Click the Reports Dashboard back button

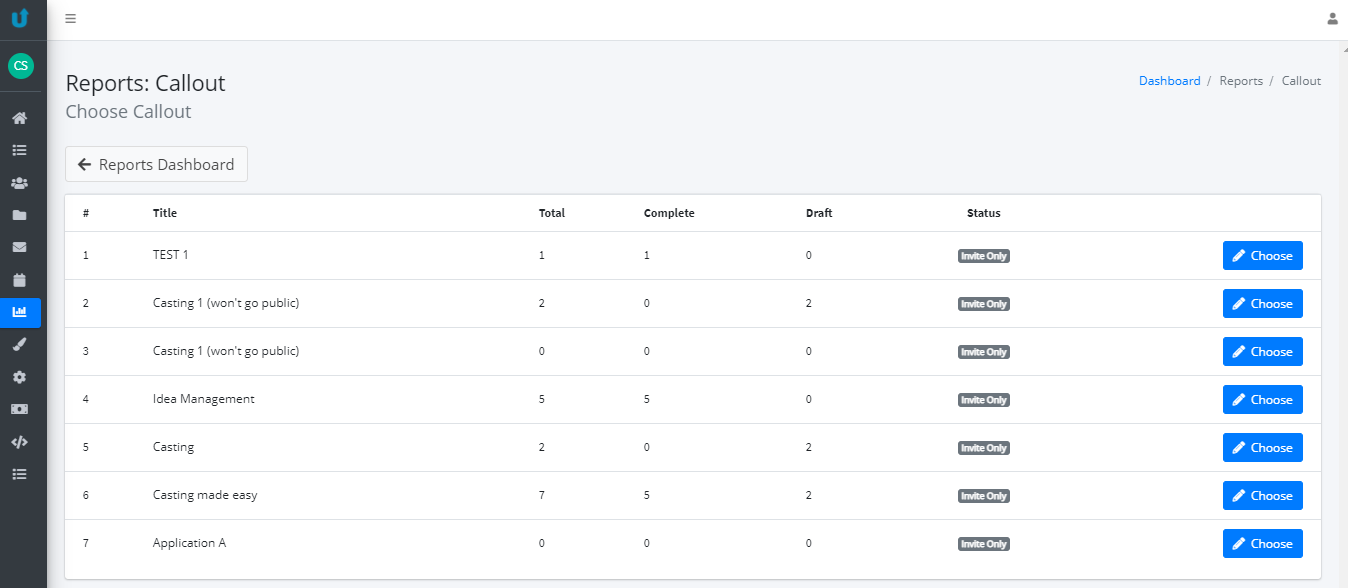pos(156,165)
